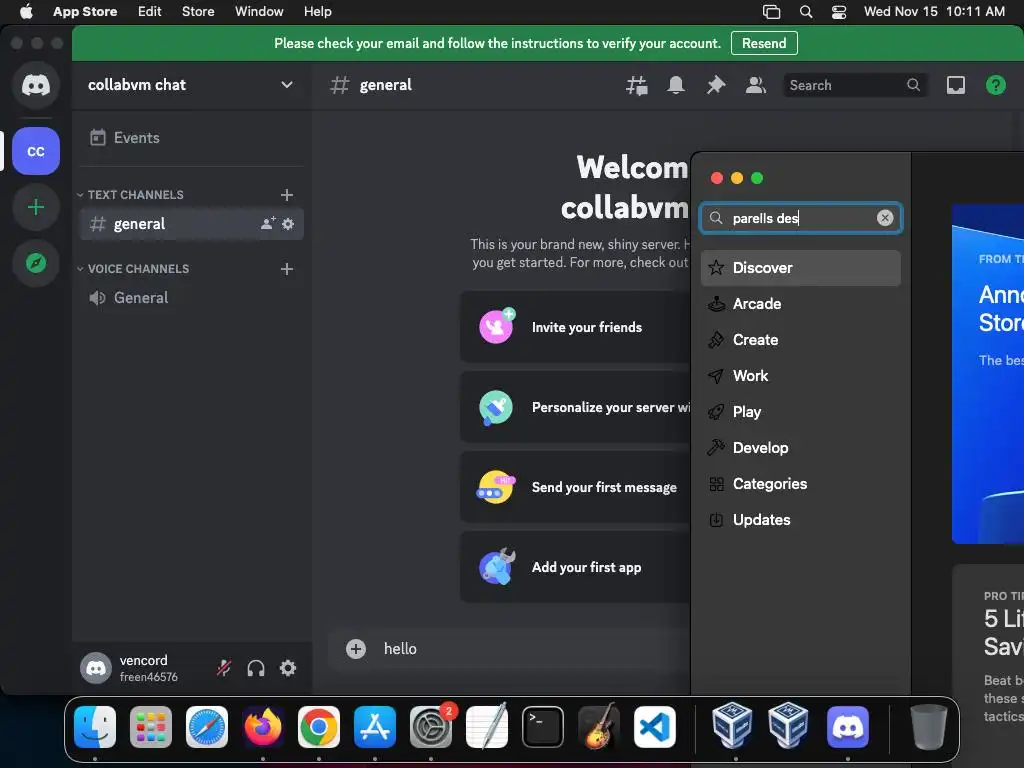Open Explore Discoverable Servers compass icon
The image size is (1024, 768).
pos(36,263)
